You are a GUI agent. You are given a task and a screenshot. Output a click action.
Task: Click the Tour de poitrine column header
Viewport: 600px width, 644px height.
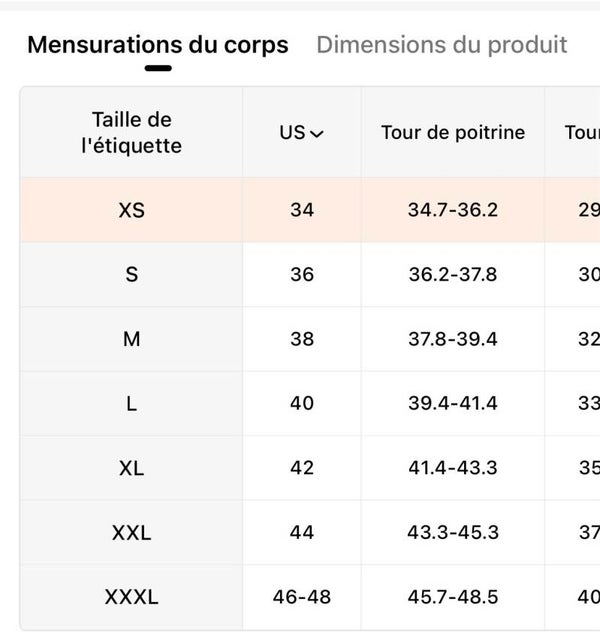(452, 133)
